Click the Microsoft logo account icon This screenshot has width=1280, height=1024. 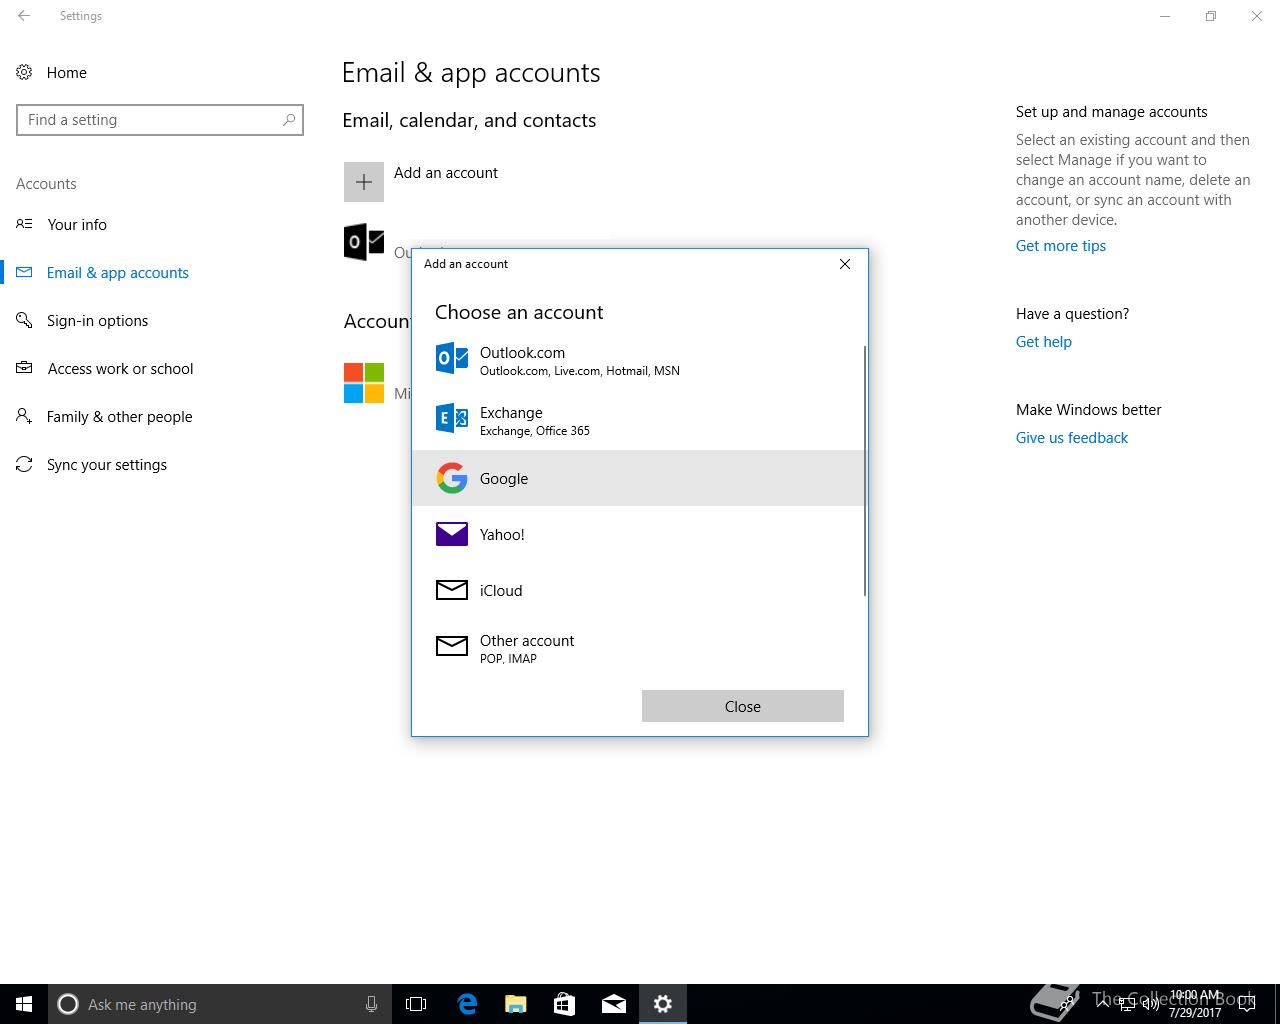tap(364, 382)
